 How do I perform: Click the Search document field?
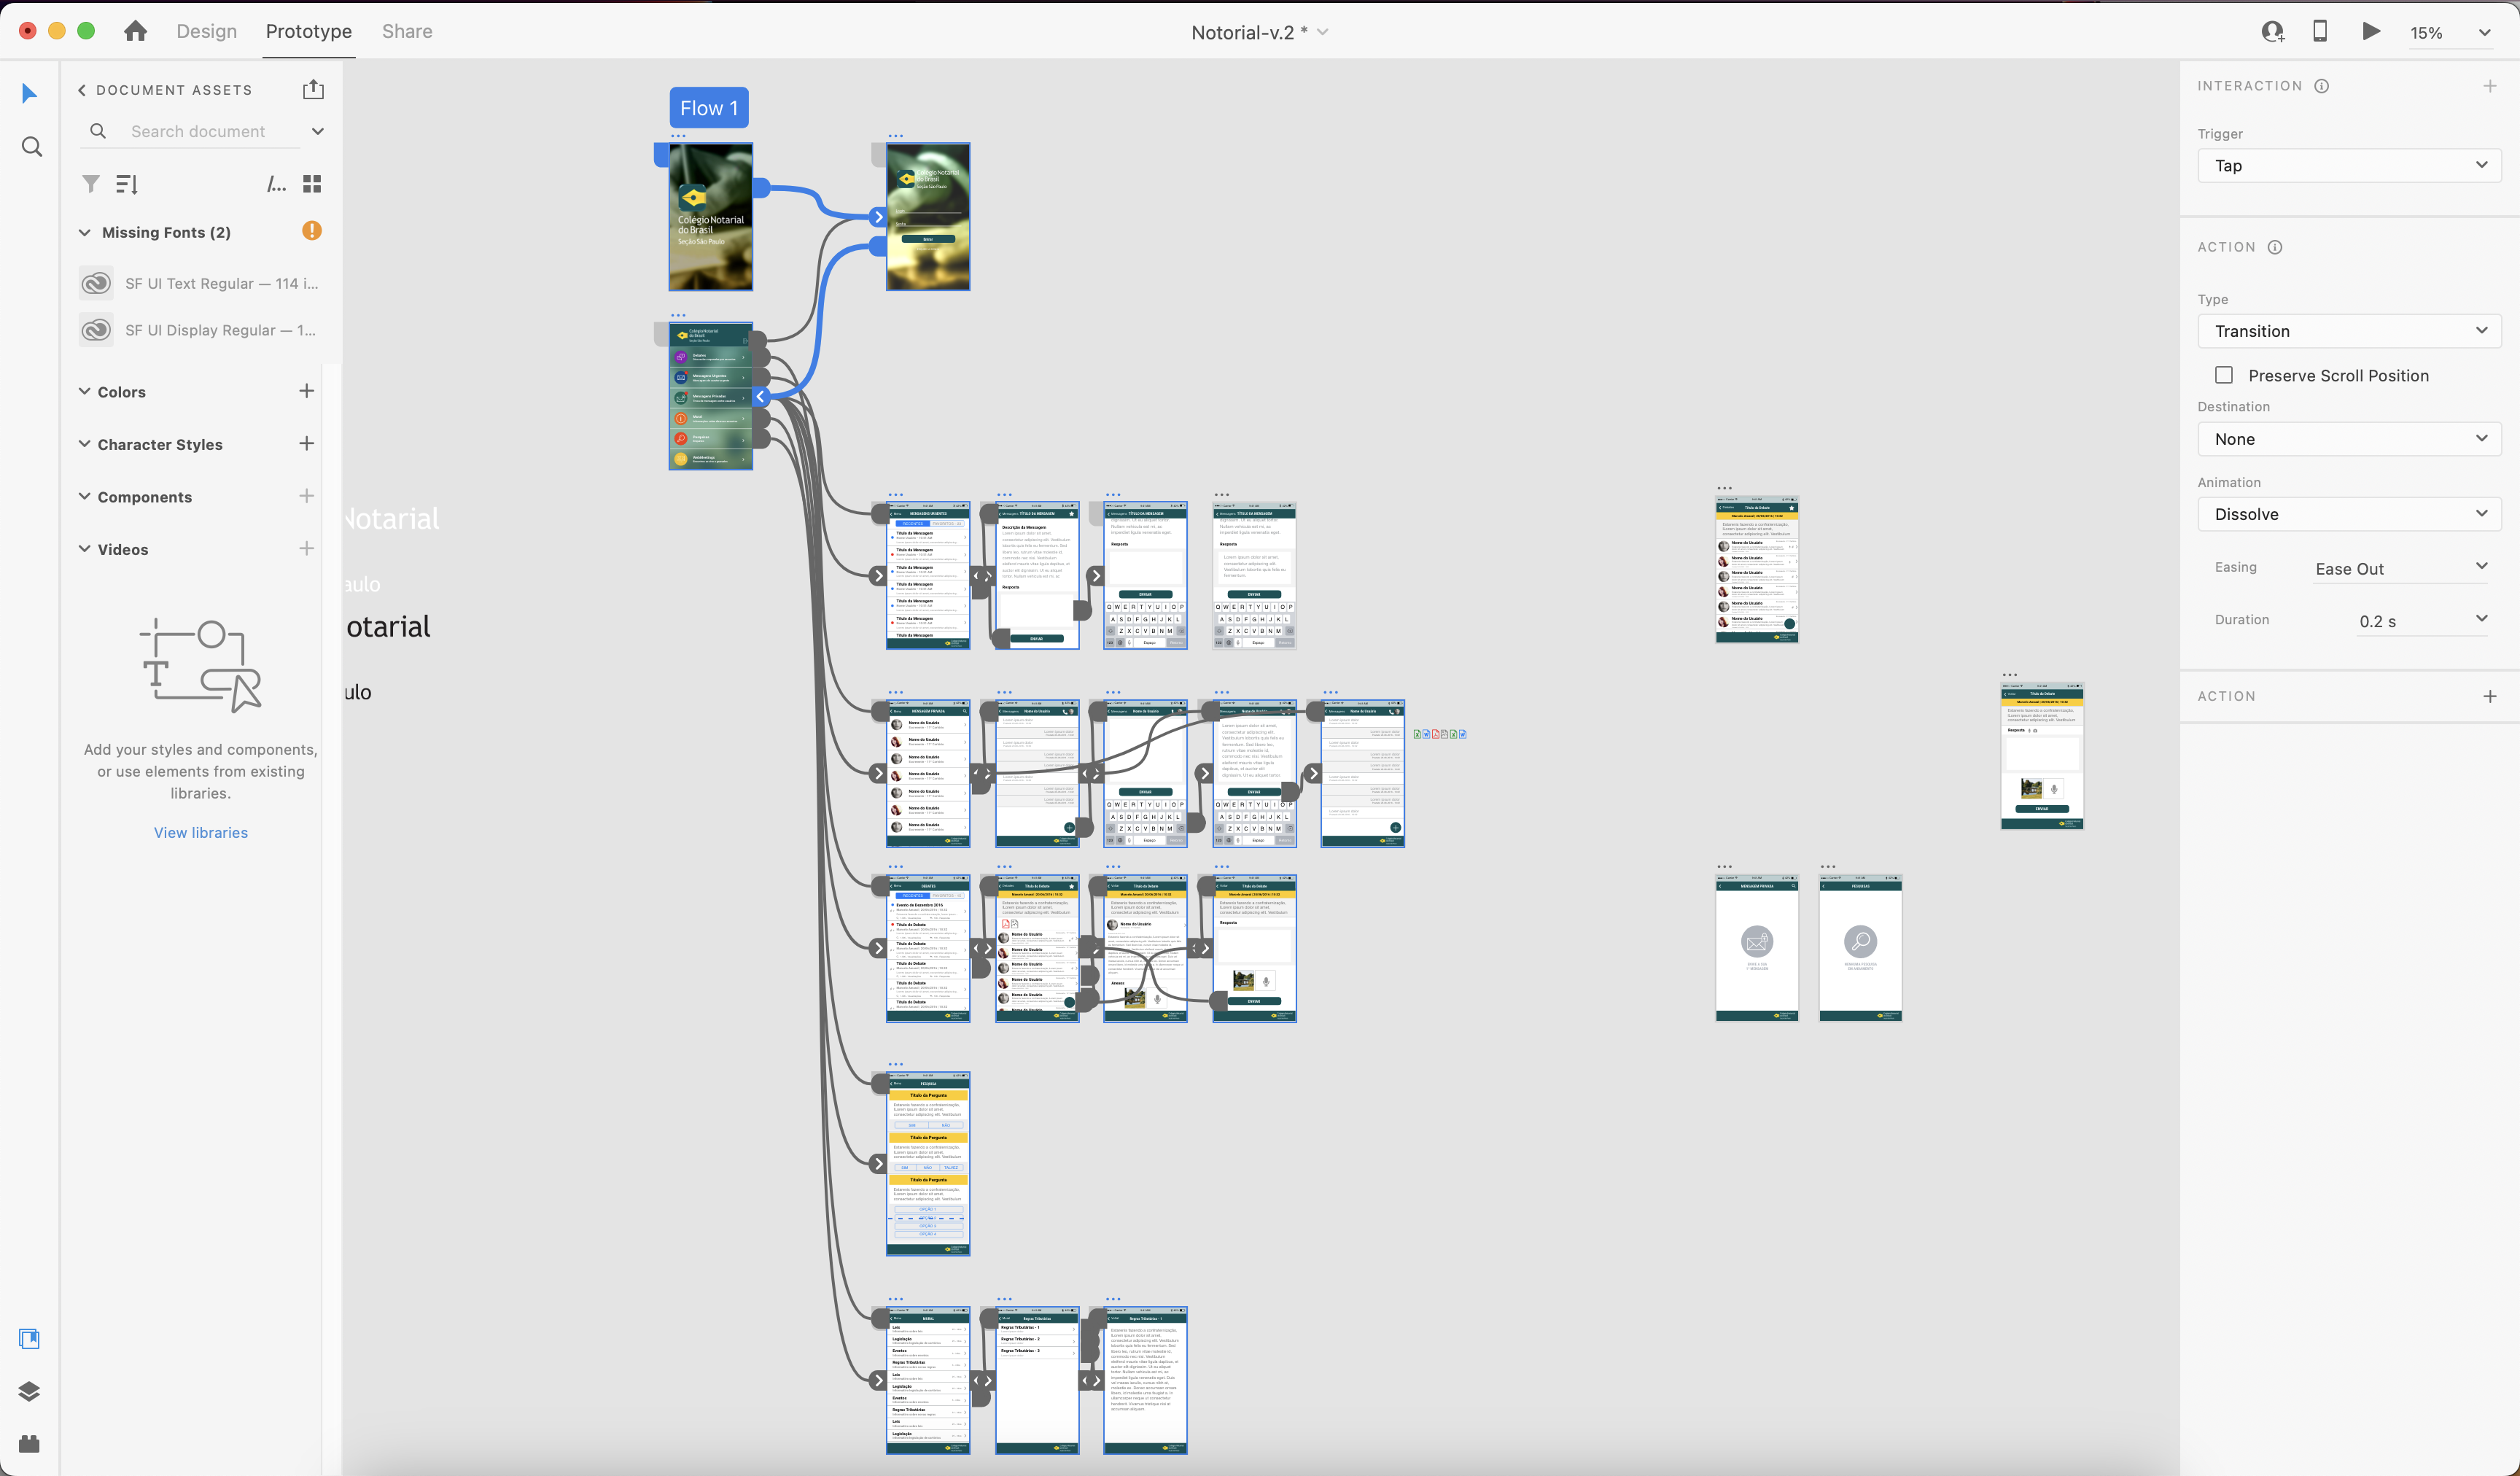point(198,131)
